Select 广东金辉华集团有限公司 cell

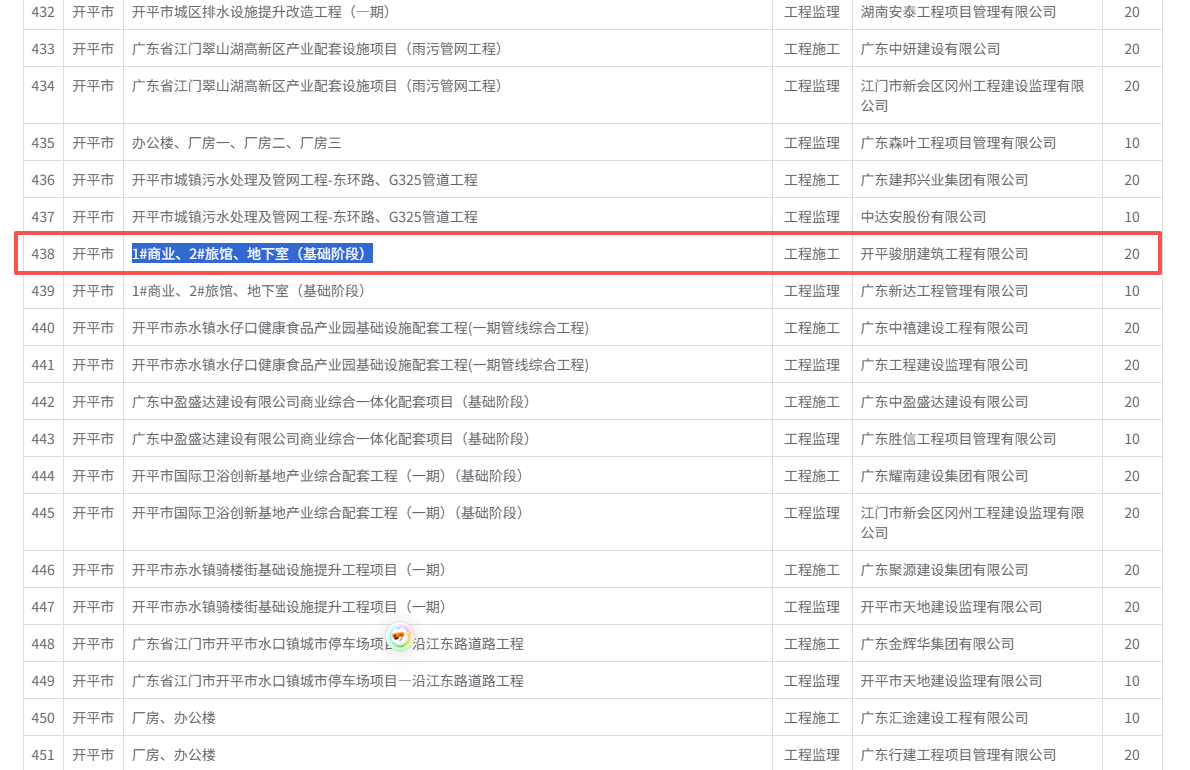[x=937, y=644]
